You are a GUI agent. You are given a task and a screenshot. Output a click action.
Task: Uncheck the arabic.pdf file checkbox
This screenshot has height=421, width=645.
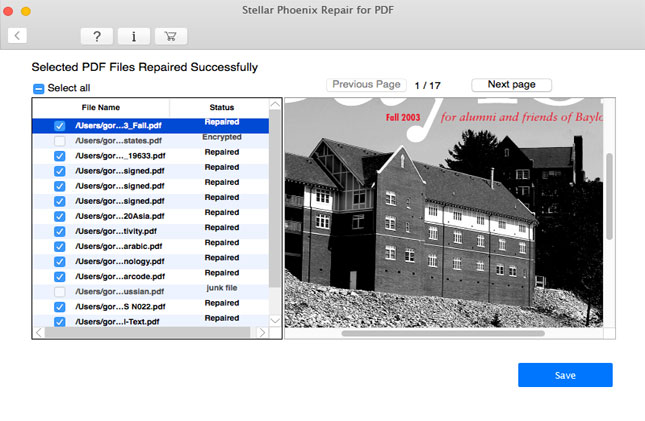pos(60,247)
